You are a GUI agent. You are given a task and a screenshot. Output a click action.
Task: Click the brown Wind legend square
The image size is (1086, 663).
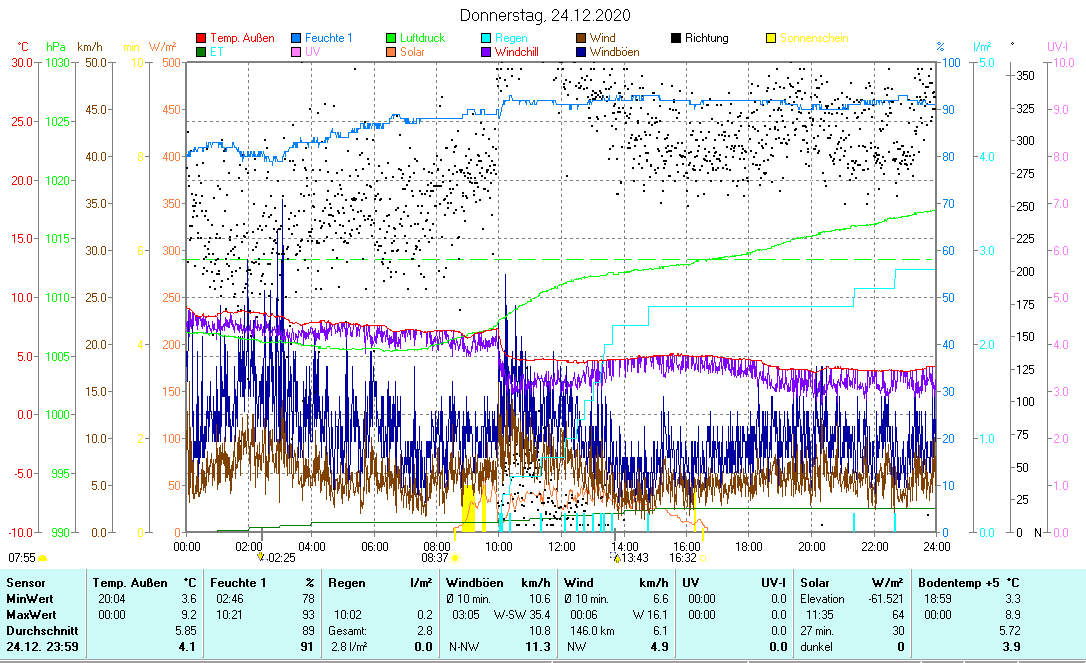(x=581, y=39)
